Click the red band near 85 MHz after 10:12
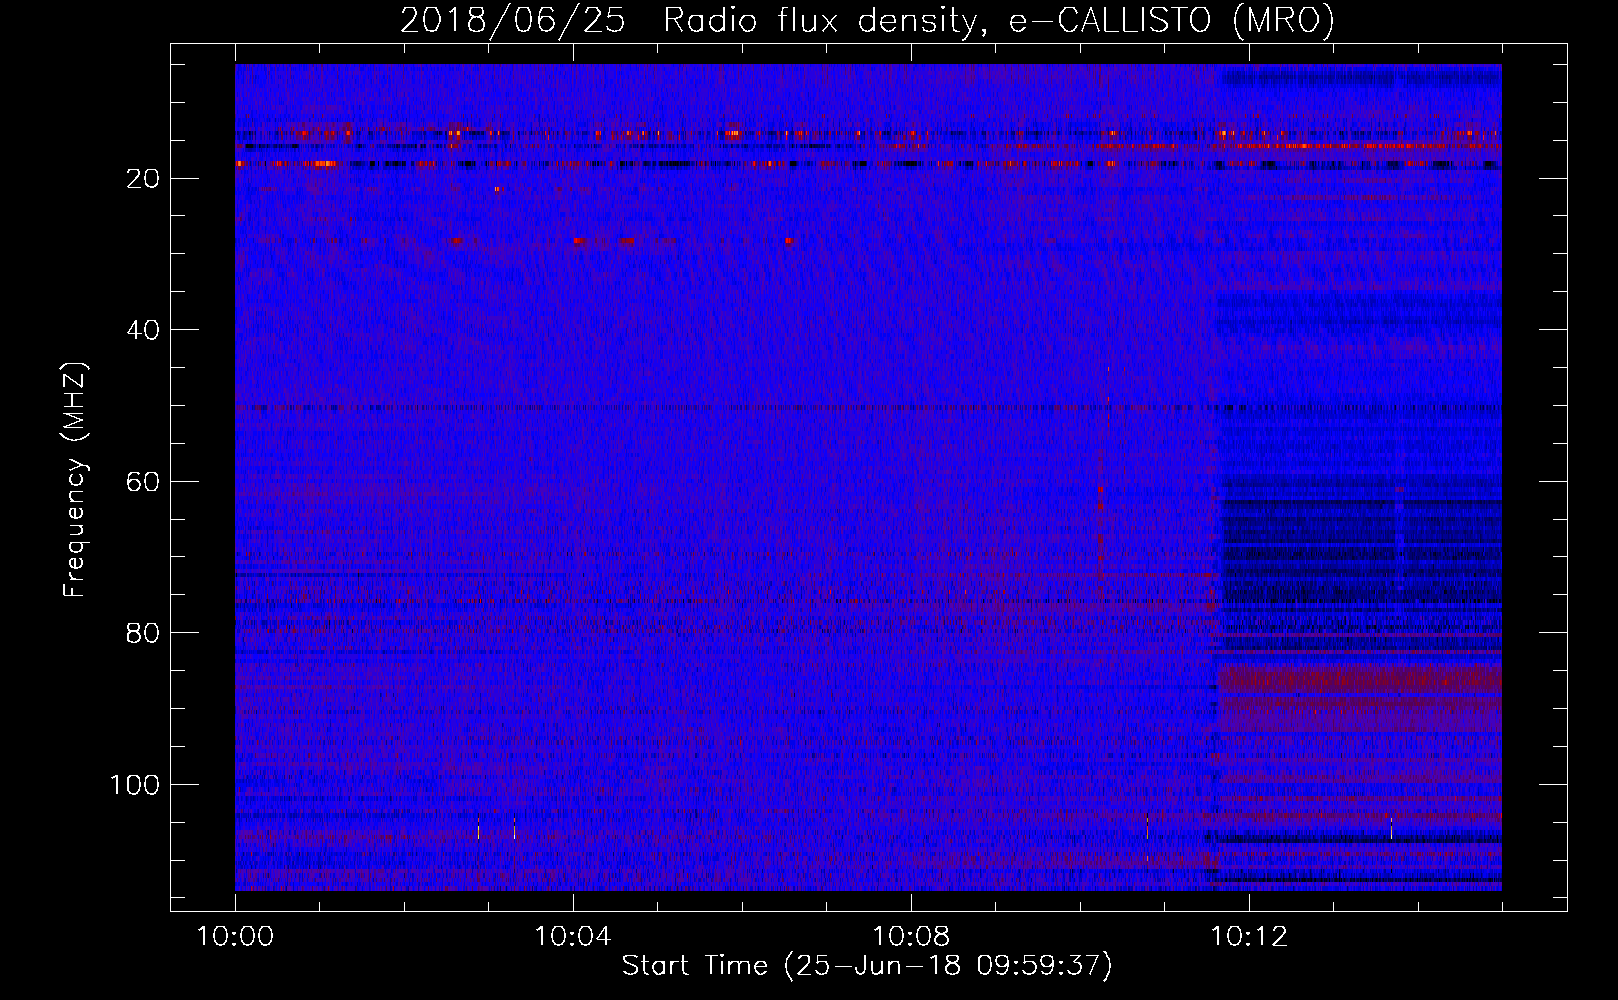This screenshot has width=1618, height=1000. [1359, 680]
